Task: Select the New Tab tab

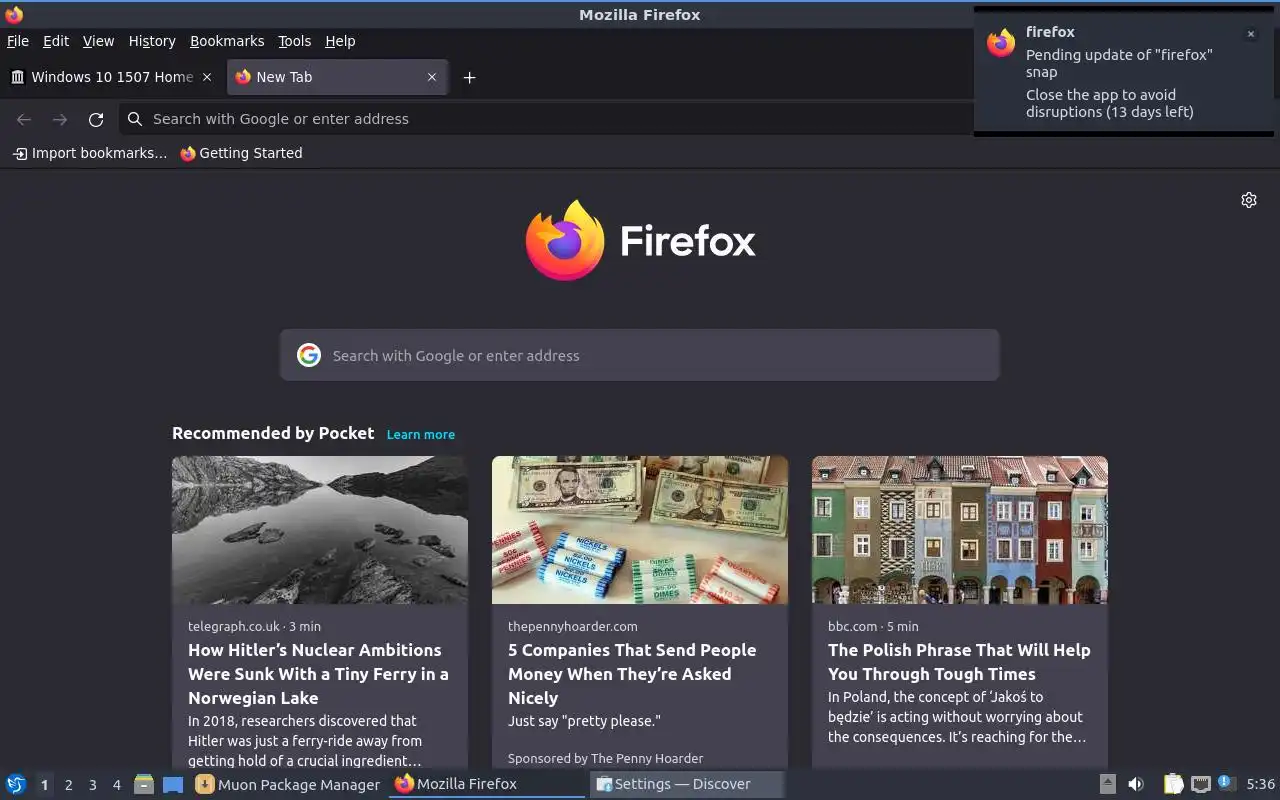Action: pos(336,77)
